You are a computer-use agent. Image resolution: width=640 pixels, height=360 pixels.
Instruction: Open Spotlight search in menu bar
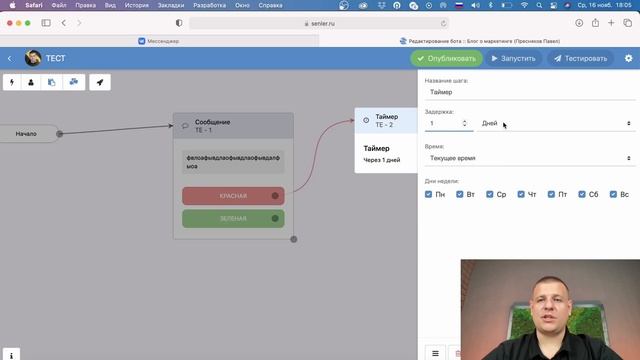[x=539, y=5]
